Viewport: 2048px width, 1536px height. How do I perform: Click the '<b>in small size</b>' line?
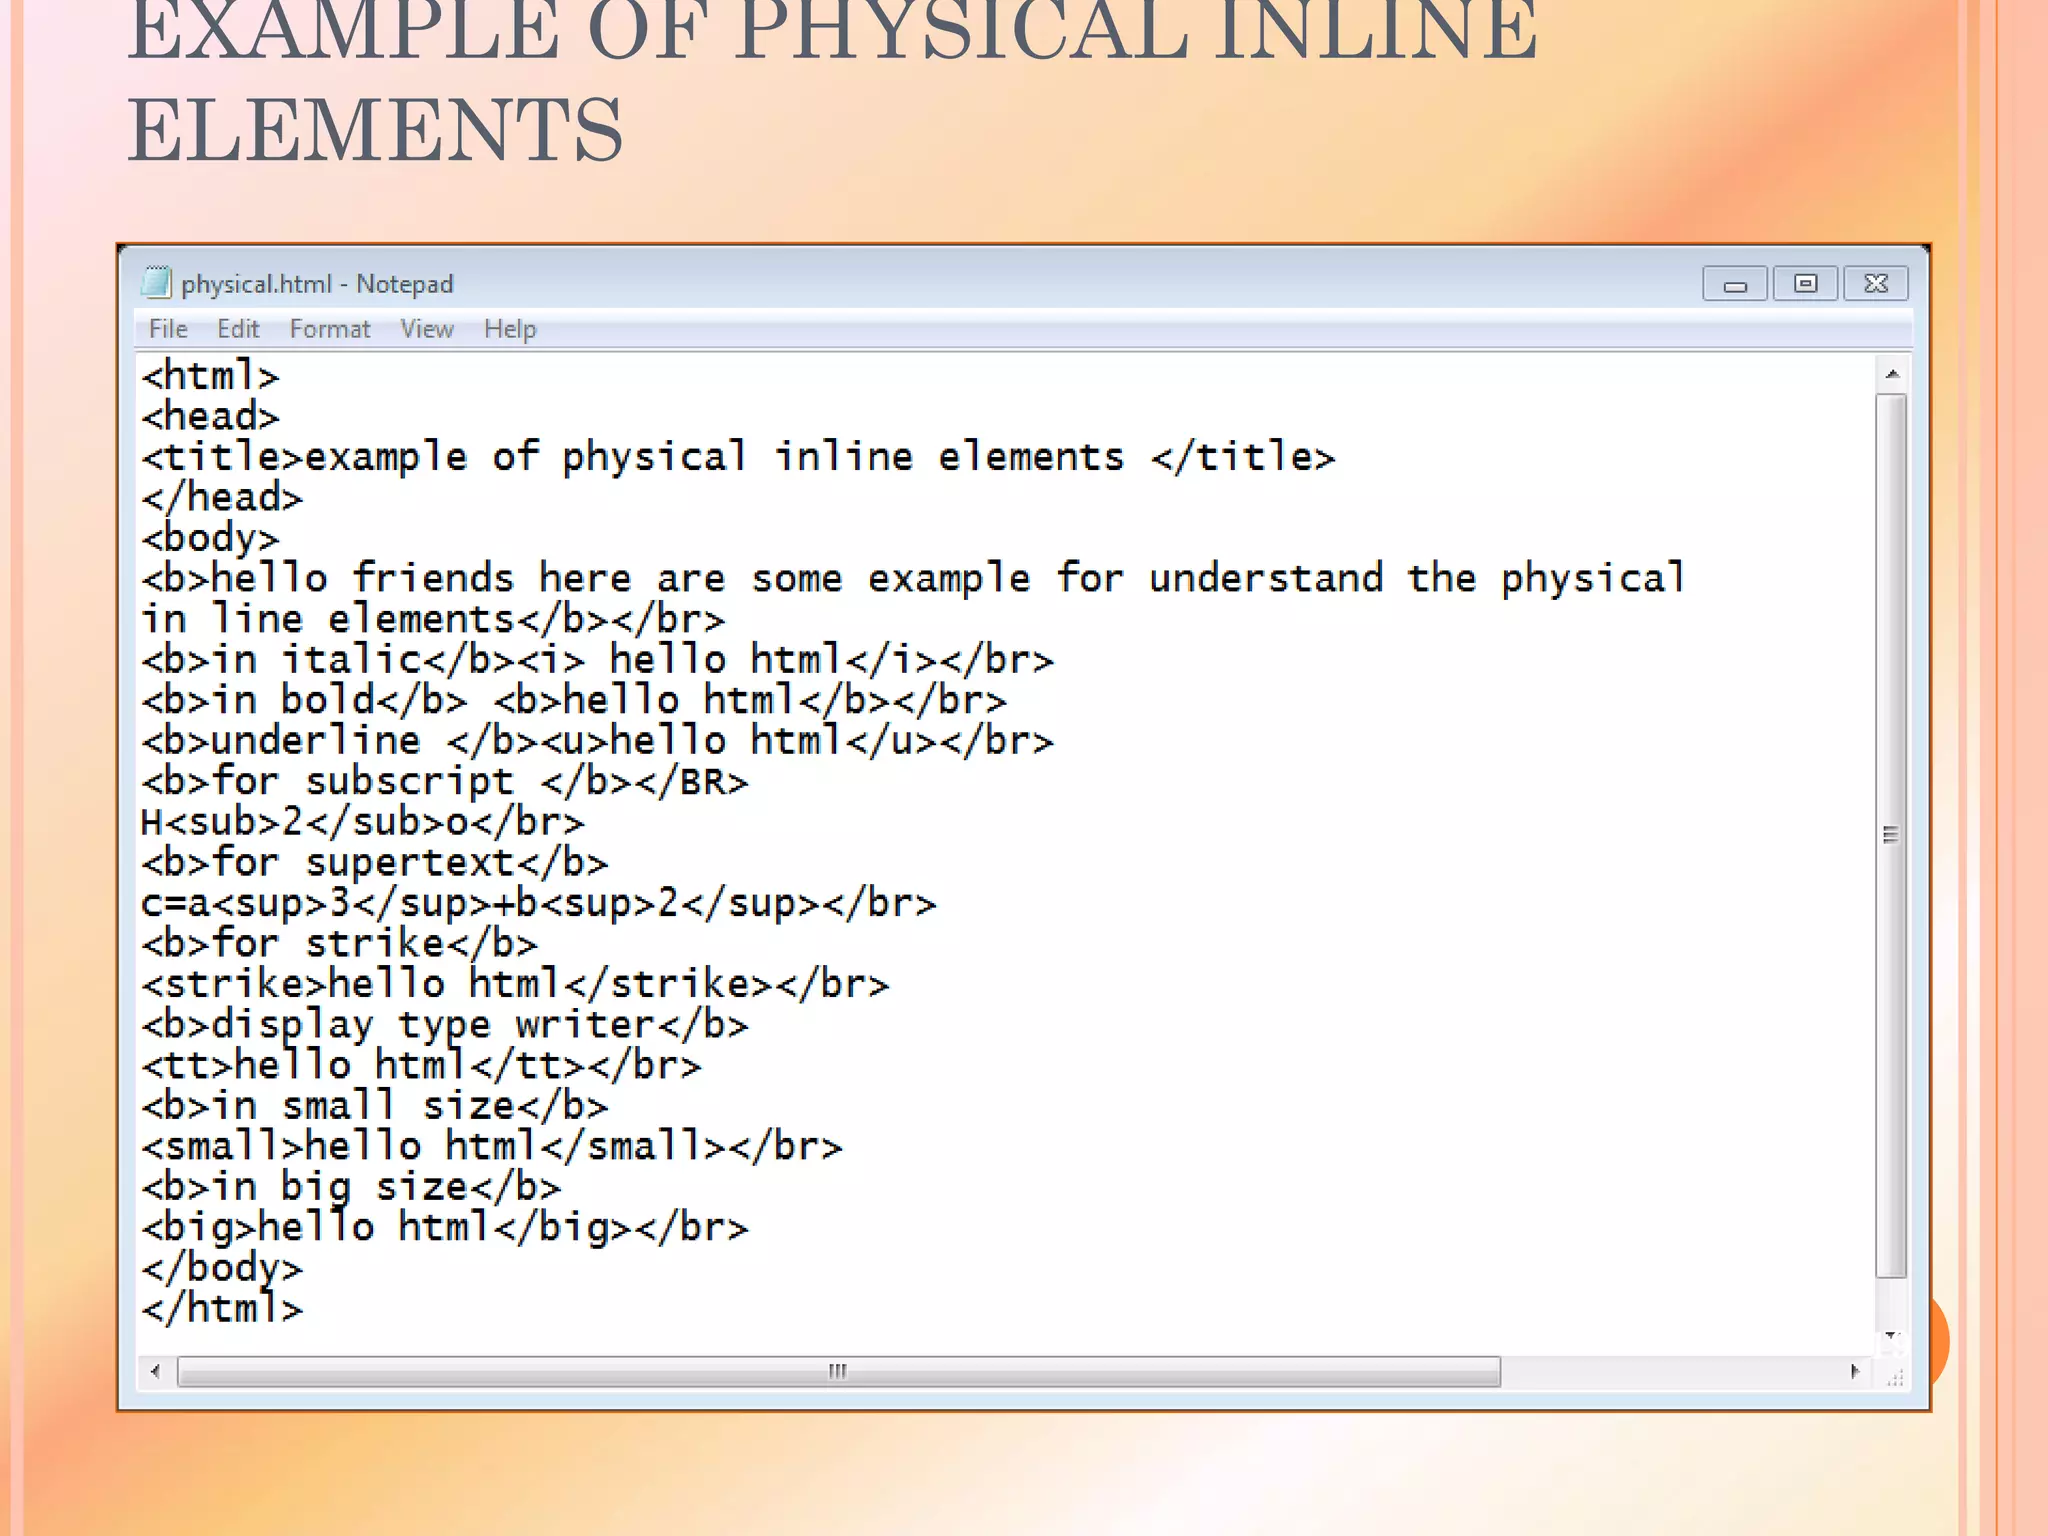[x=375, y=1106]
